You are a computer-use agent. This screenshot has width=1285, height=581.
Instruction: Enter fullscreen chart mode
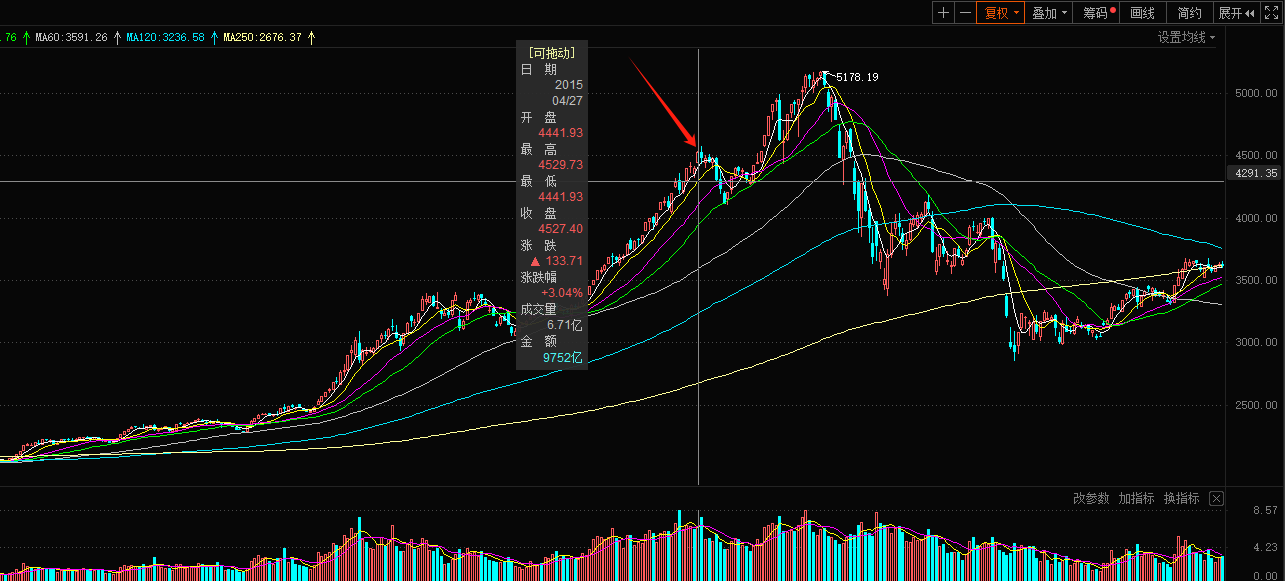[x=1272, y=13]
